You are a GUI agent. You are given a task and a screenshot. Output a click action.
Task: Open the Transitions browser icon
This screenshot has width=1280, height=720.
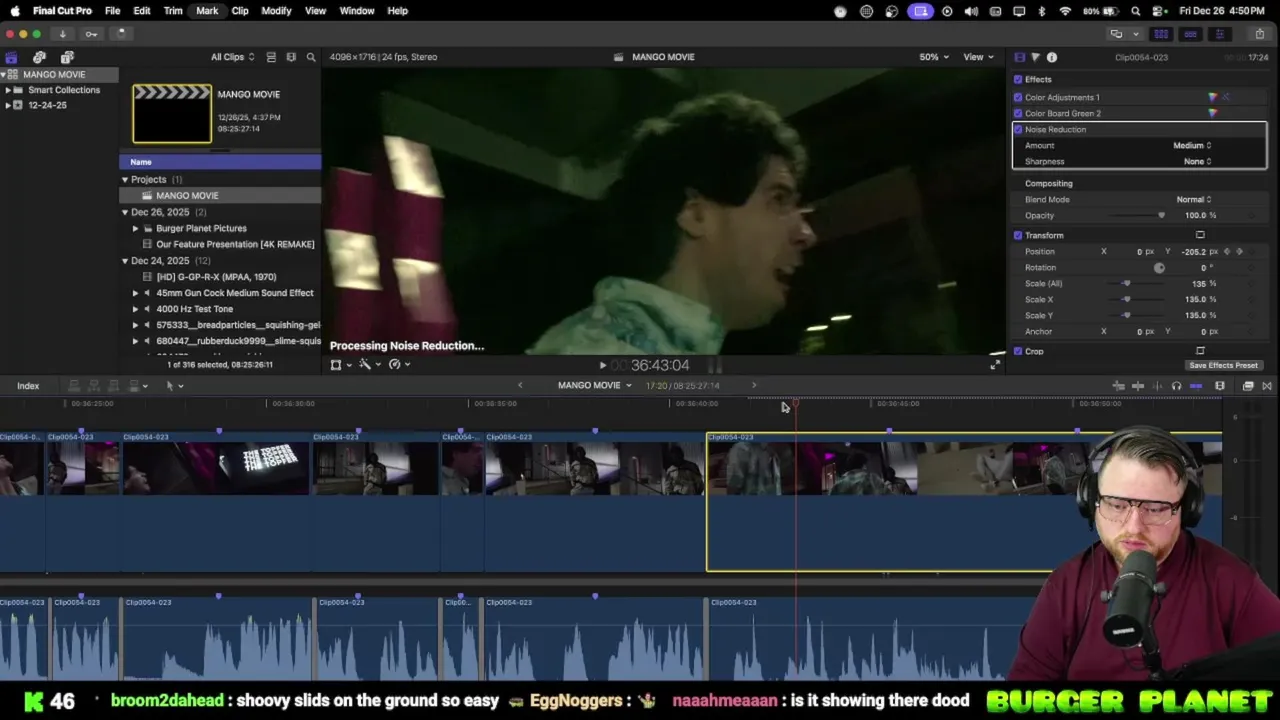click(1267, 386)
